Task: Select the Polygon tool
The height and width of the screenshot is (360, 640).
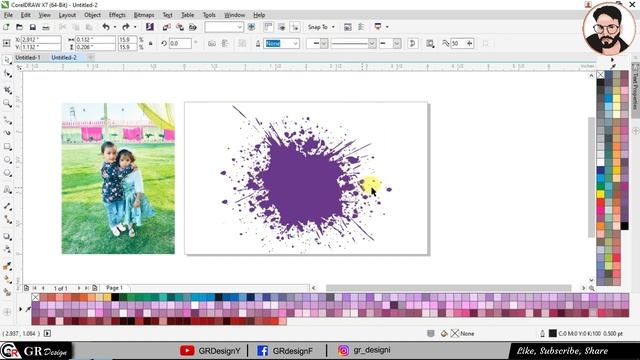Action: coord(7,173)
